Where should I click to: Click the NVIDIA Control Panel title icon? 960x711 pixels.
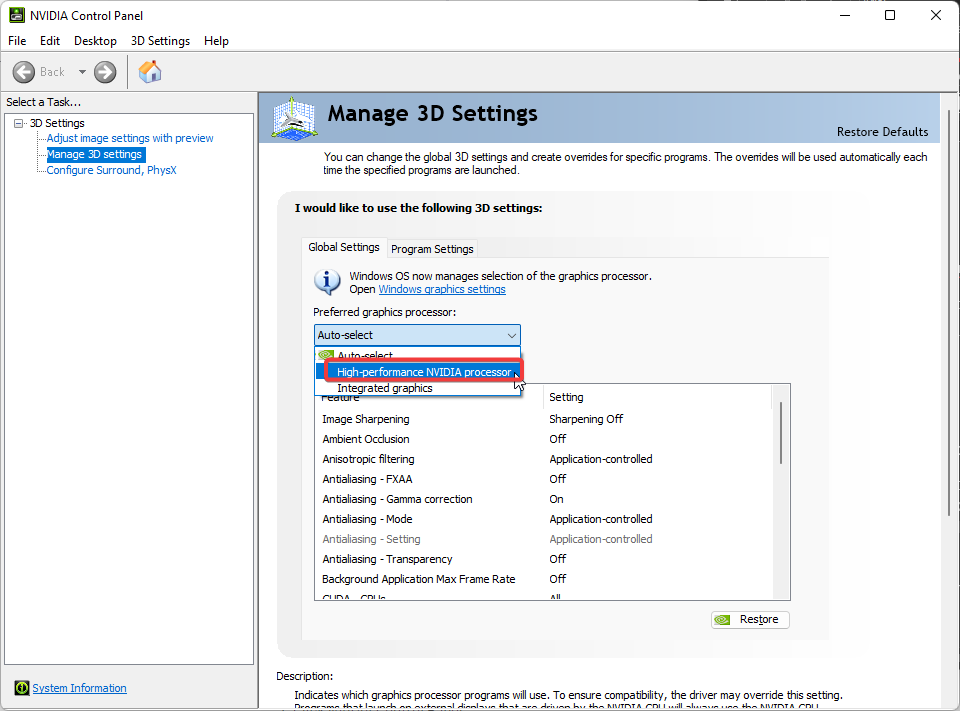click(17, 15)
